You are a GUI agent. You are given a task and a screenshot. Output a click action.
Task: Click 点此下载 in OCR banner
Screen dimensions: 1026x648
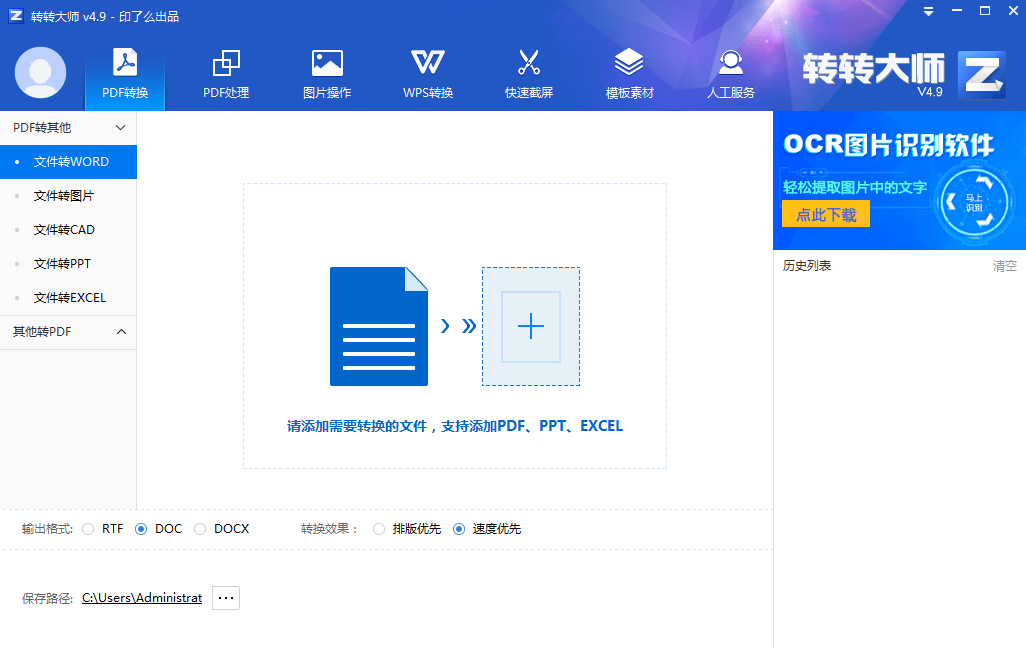point(826,214)
